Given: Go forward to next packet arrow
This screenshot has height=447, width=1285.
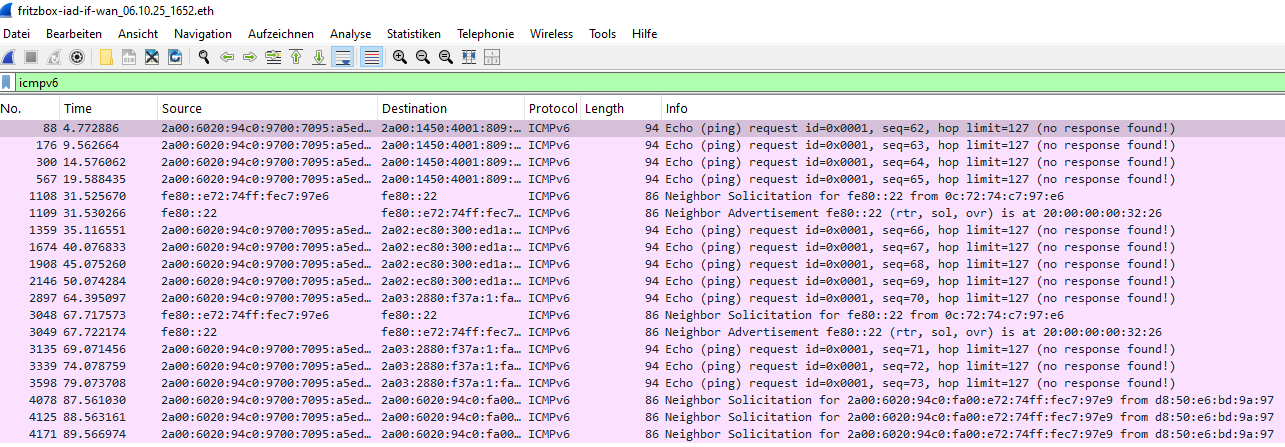Looking at the screenshot, I should coord(250,57).
